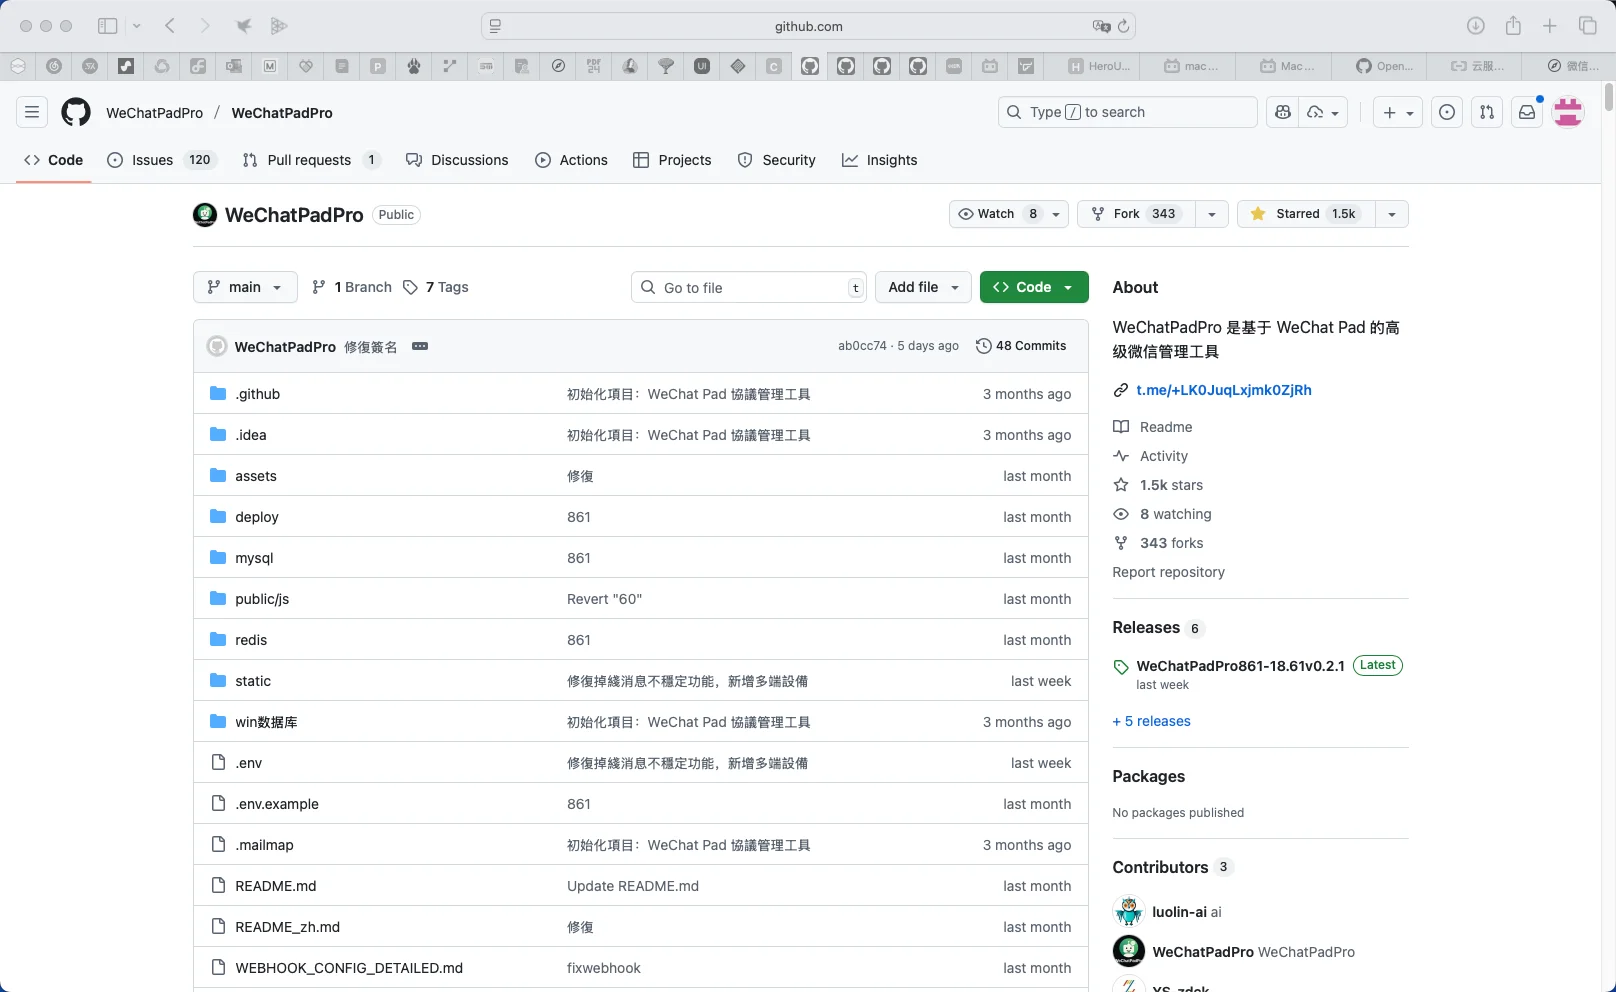Switch to the Pull requests tab
The image size is (1616, 992).
pyautogui.click(x=311, y=160)
